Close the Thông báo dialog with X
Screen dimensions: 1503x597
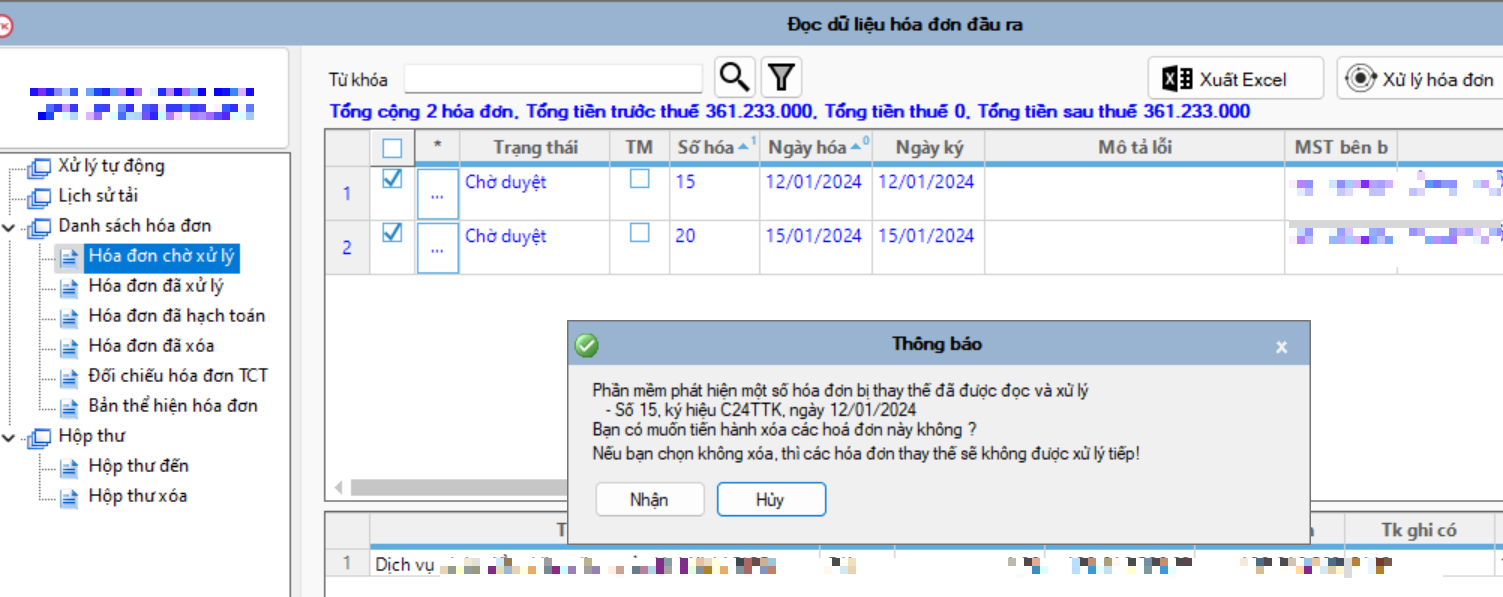click(1281, 347)
